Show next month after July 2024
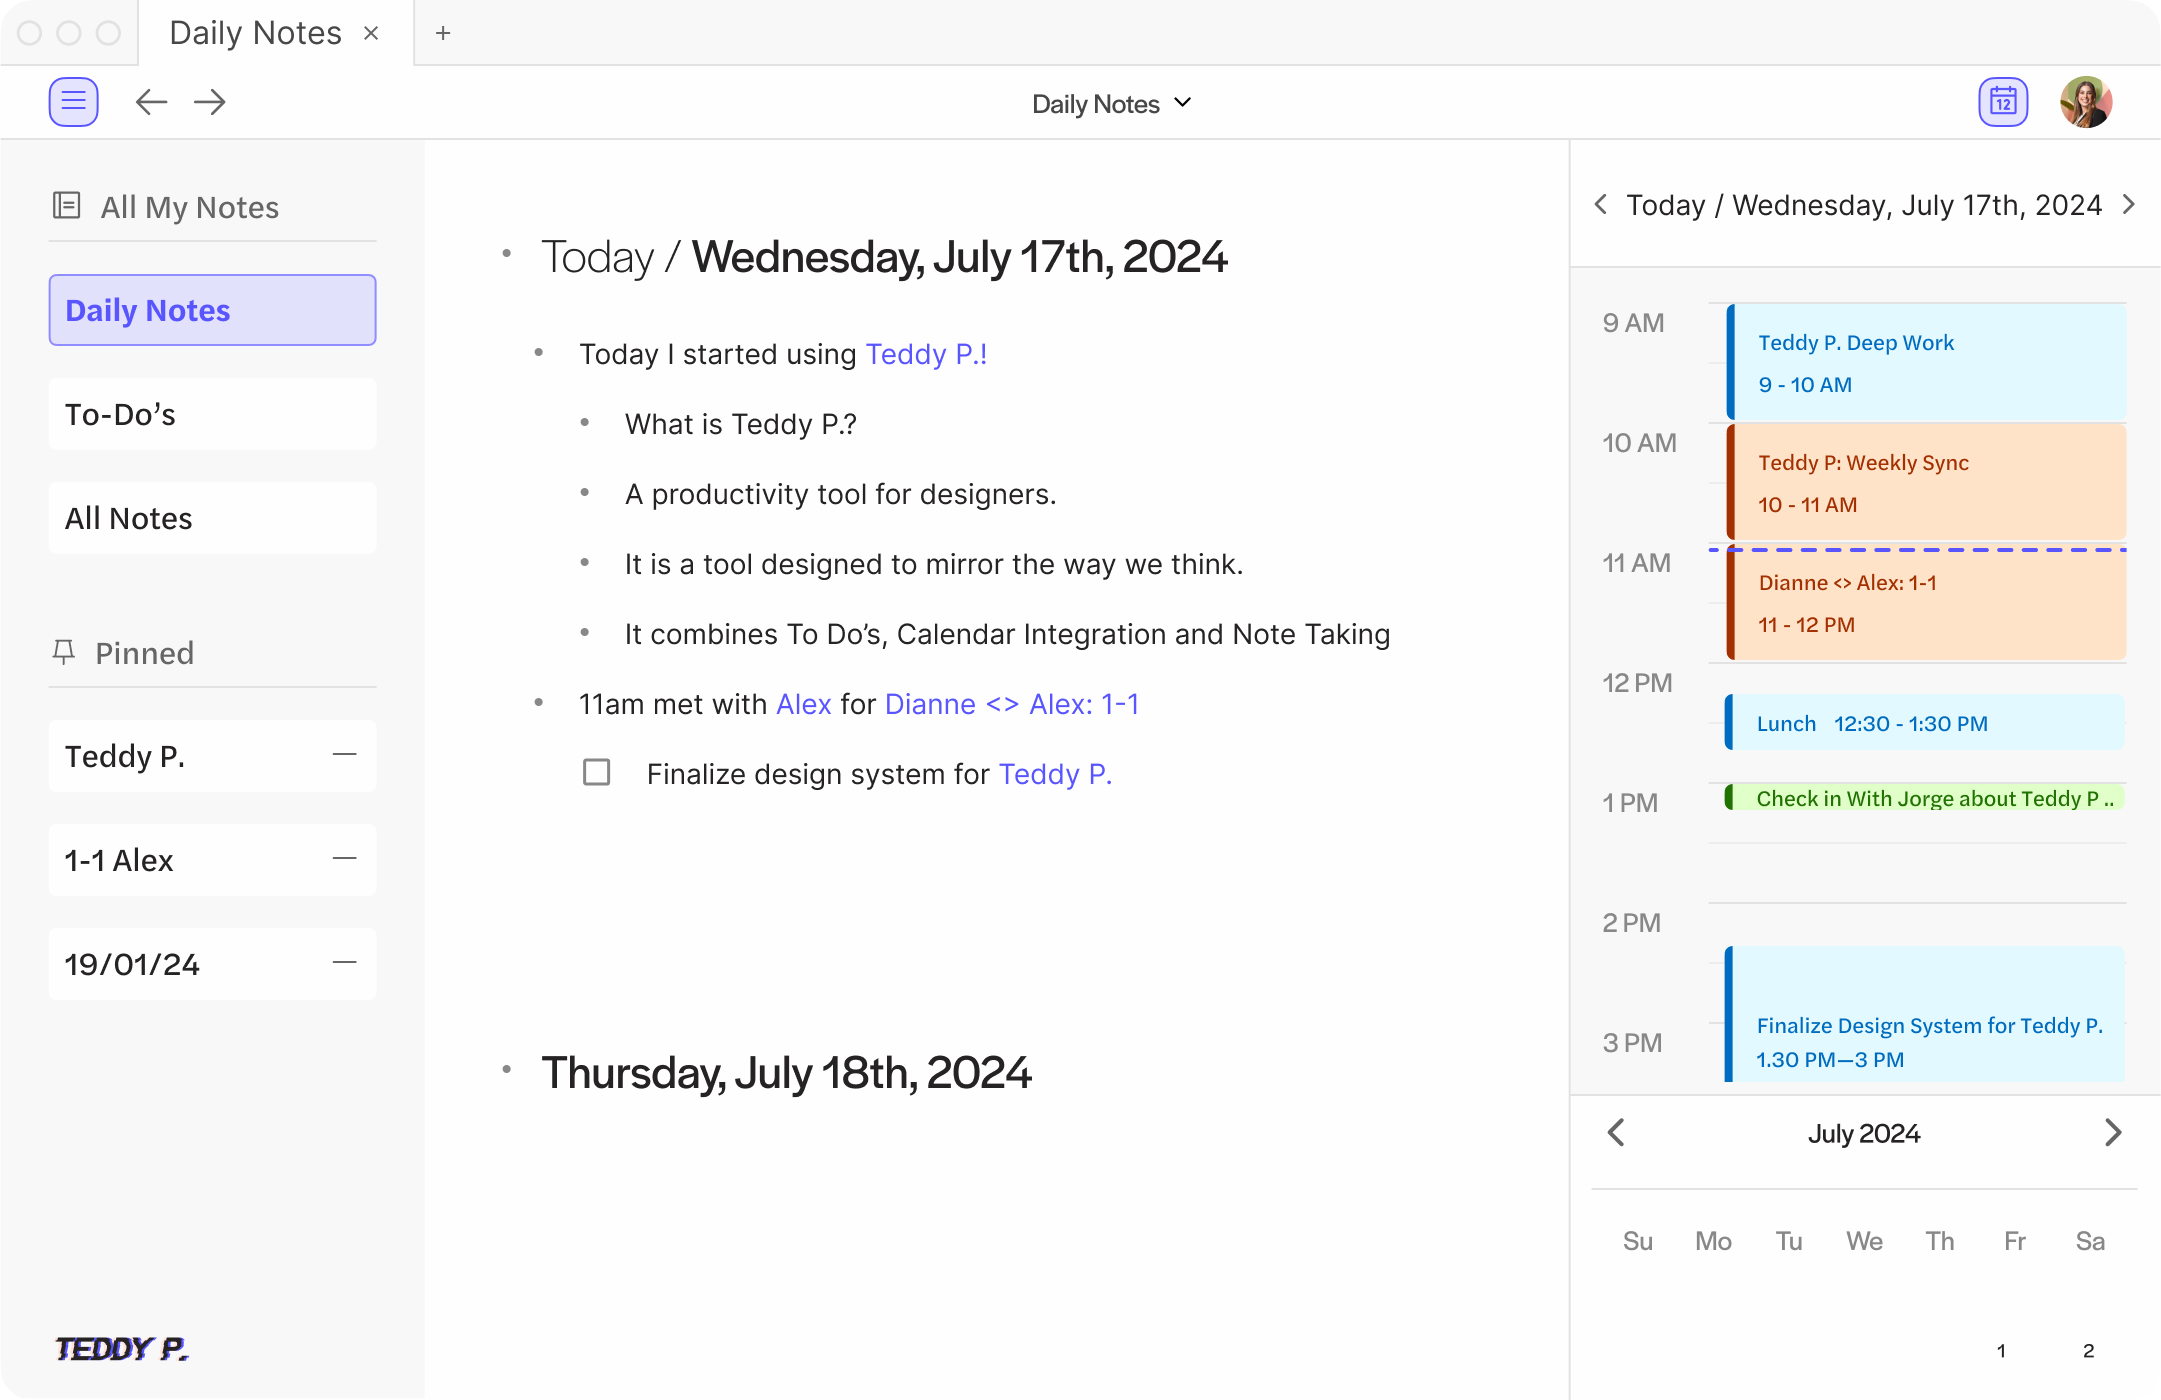This screenshot has height=1400, width=2161. coord(2112,1133)
